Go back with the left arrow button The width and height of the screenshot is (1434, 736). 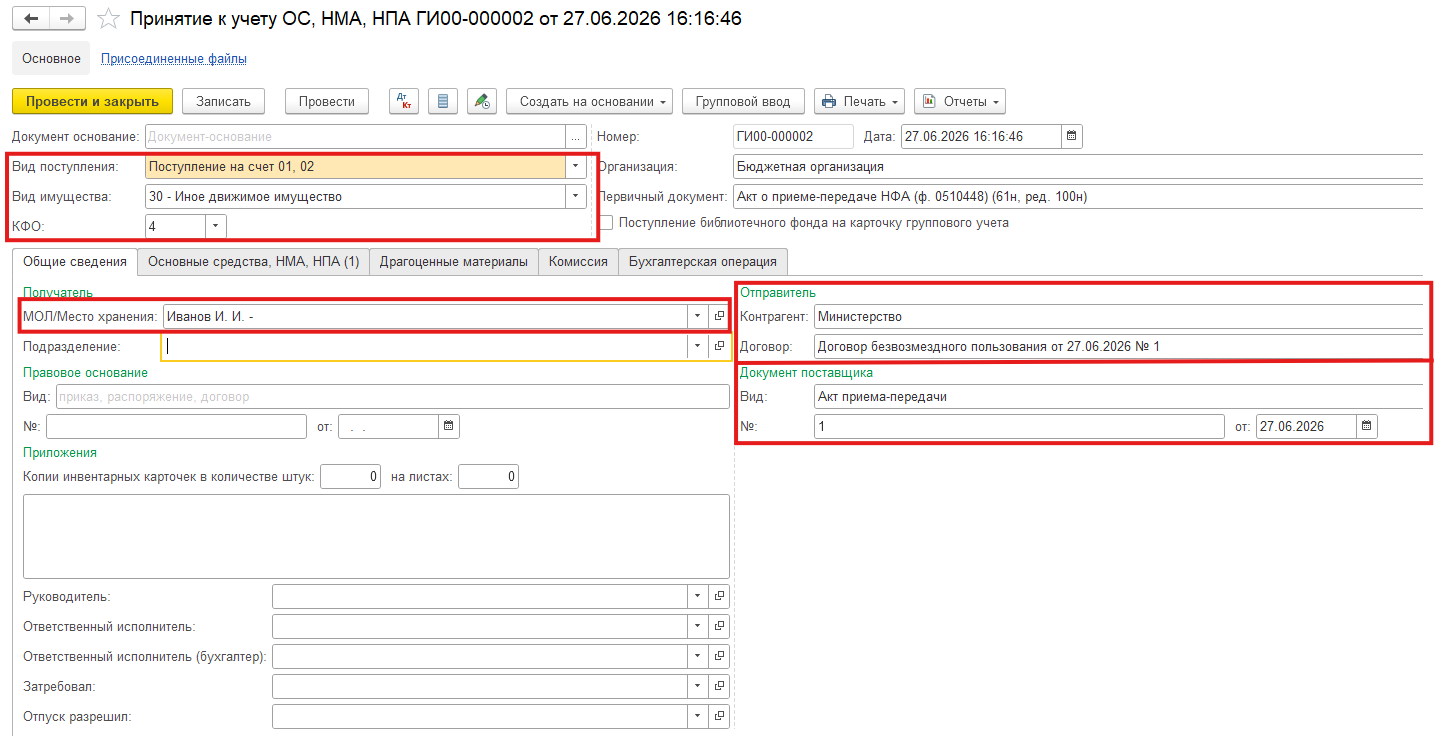click(31, 19)
